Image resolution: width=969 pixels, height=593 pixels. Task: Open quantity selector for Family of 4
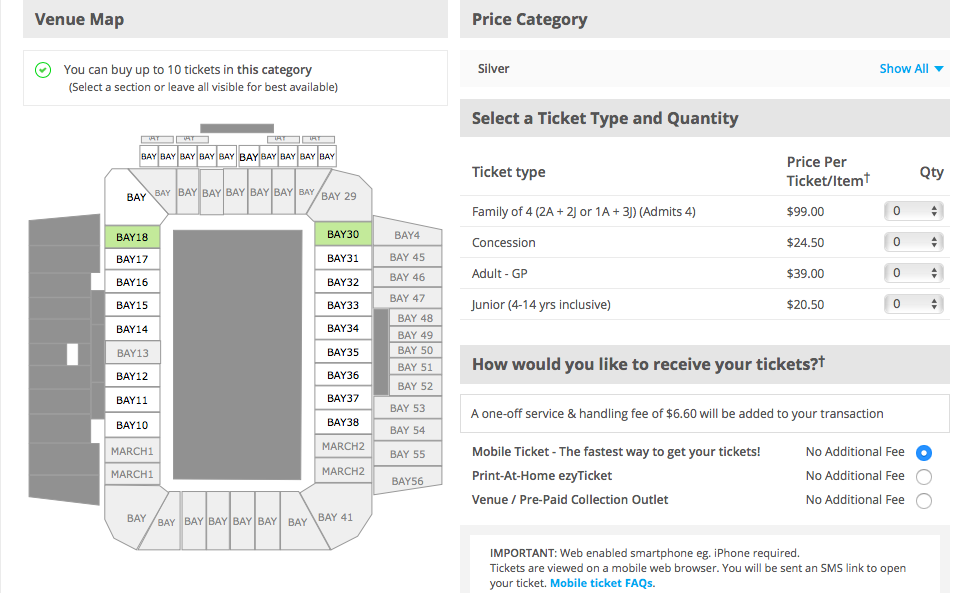click(x=913, y=211)
